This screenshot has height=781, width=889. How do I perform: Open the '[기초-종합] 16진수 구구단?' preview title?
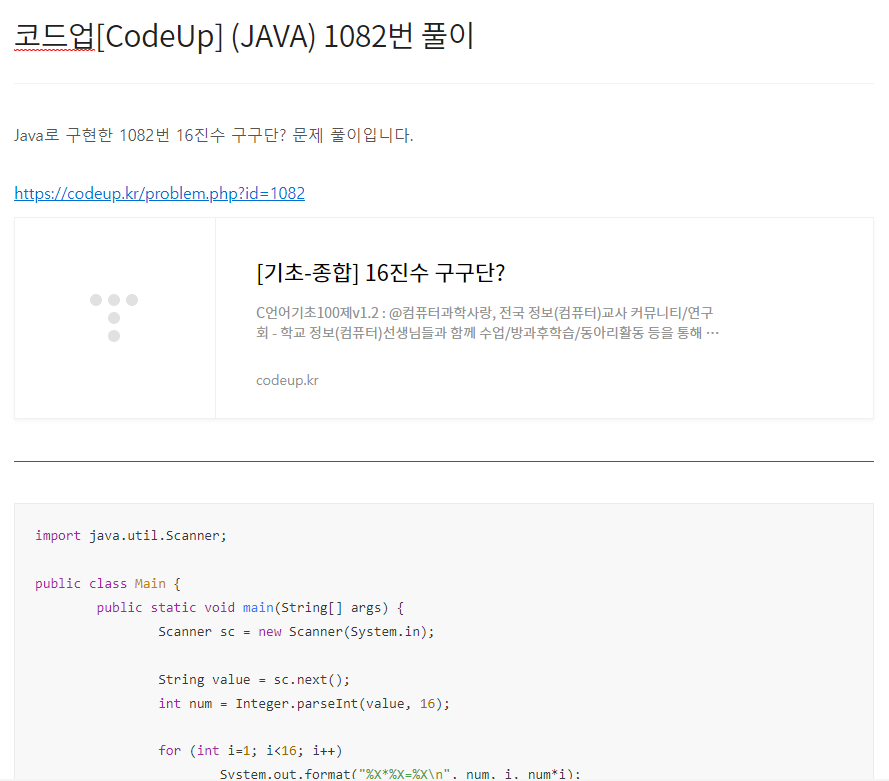click(x=380, y=273)
